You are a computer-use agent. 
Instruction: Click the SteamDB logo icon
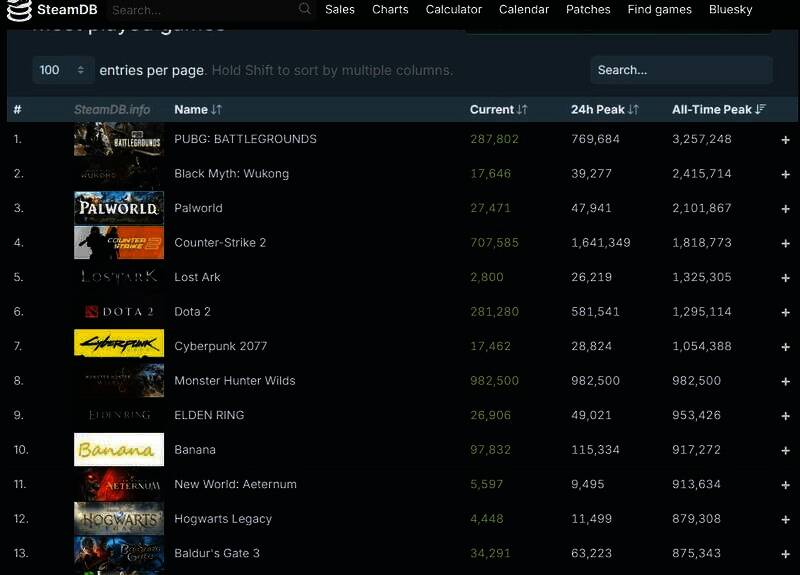pos(18,10)
